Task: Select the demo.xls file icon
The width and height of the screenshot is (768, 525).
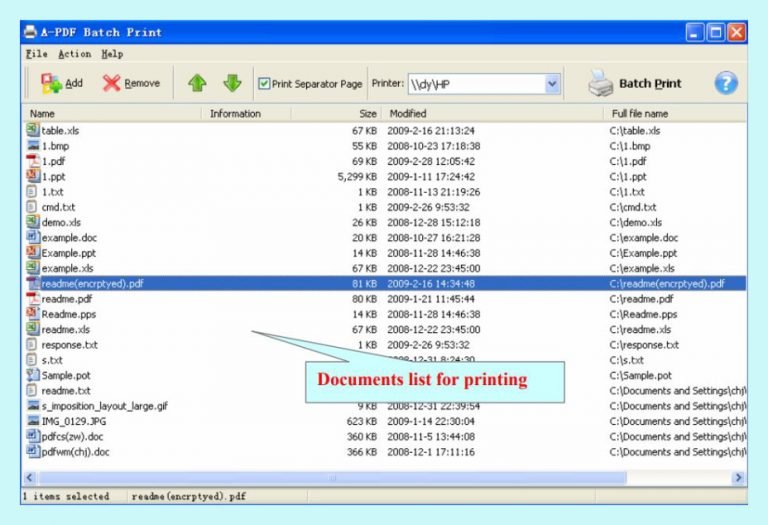Action: (32, 222)
